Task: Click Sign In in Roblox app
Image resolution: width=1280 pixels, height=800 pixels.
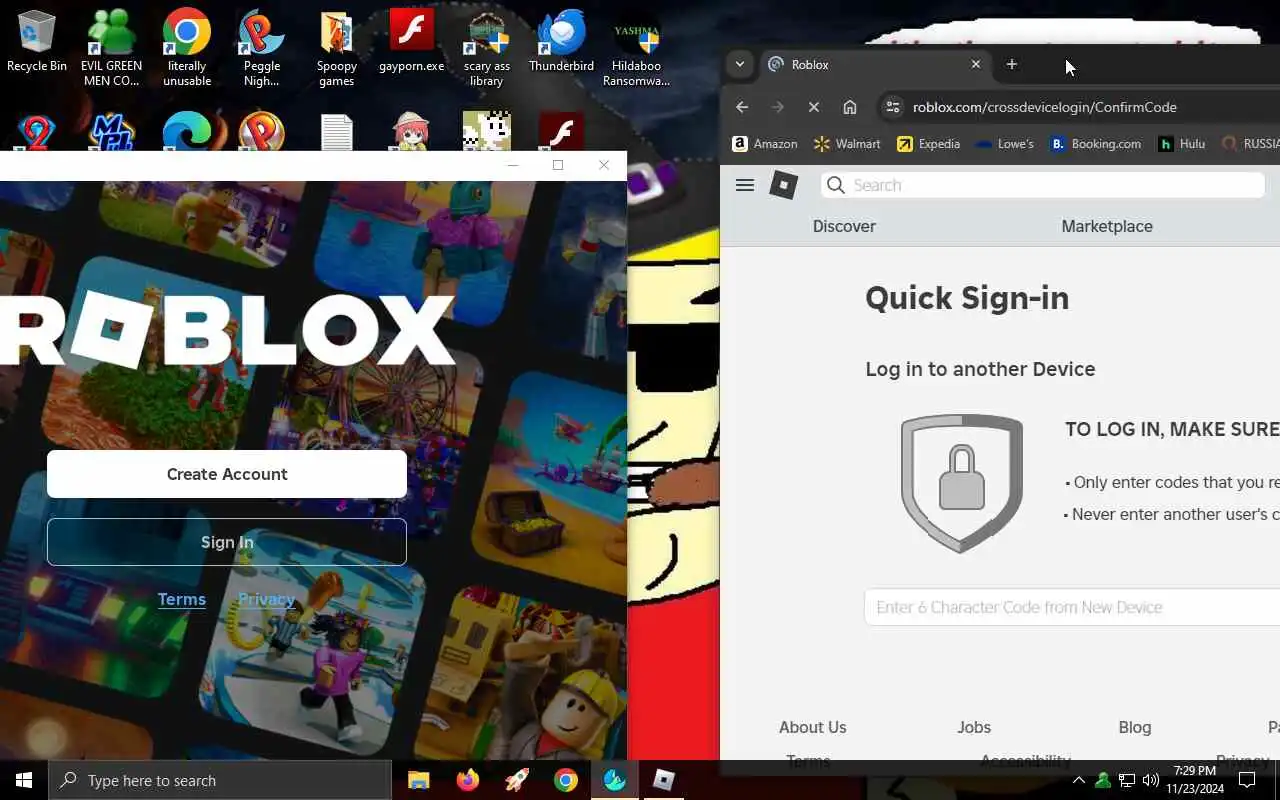Action: [227, 542]
